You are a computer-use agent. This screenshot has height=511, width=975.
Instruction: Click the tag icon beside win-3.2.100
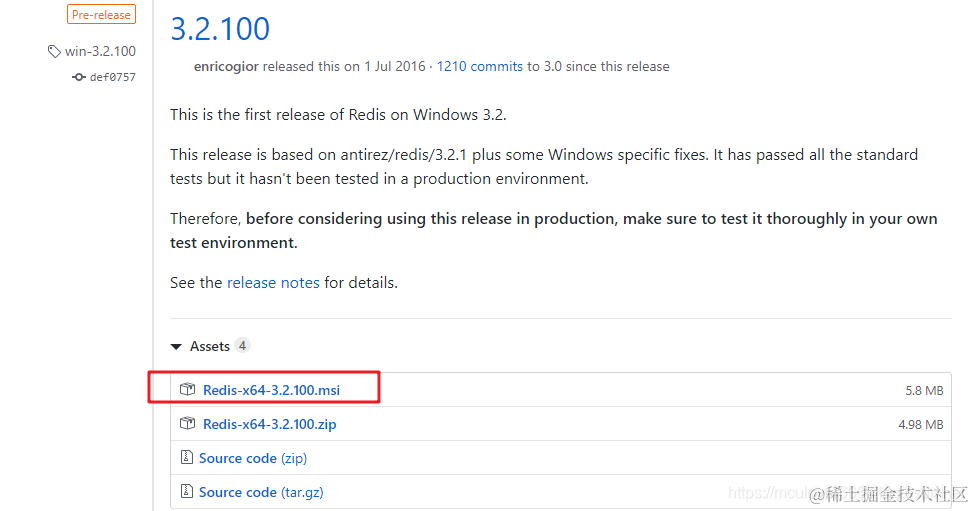(x=54, y=51)
